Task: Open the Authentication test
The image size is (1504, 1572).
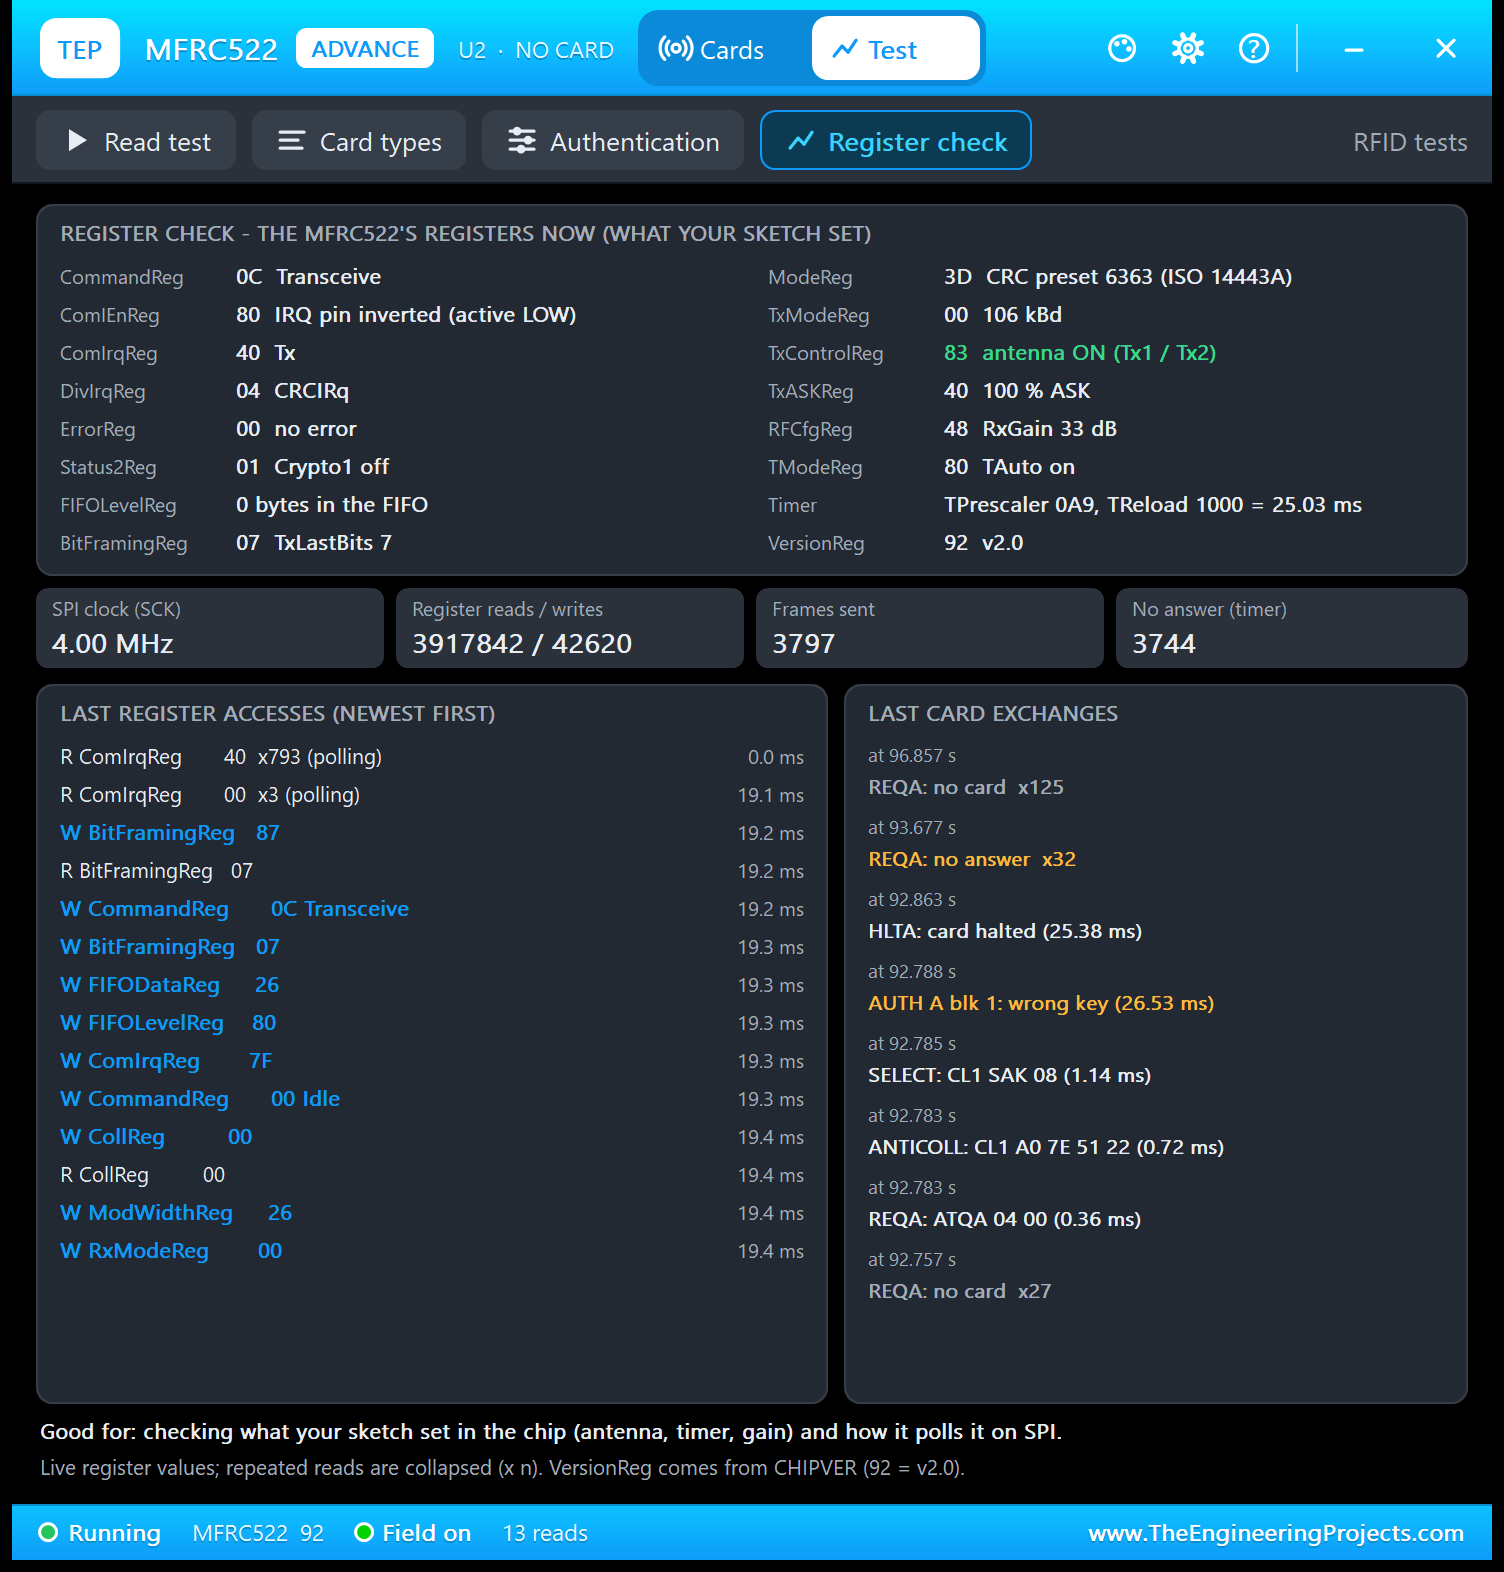Action: tap(613, 141)
